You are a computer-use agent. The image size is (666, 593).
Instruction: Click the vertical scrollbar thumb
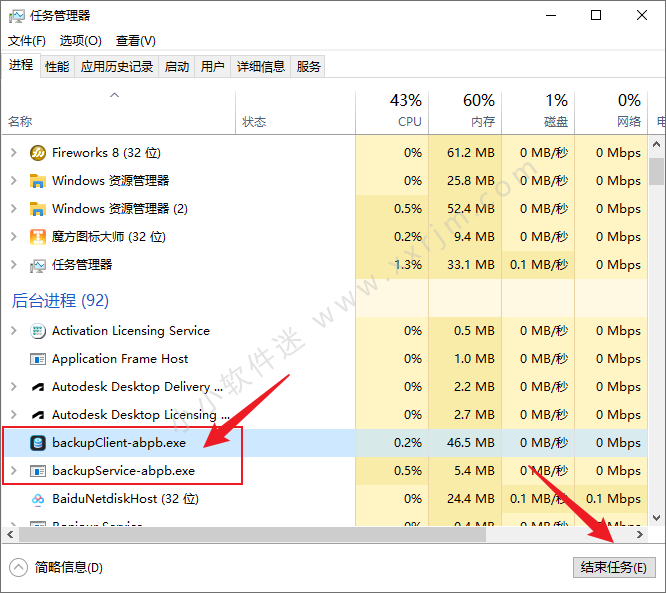pyautogui.click(x=656, y=172)
